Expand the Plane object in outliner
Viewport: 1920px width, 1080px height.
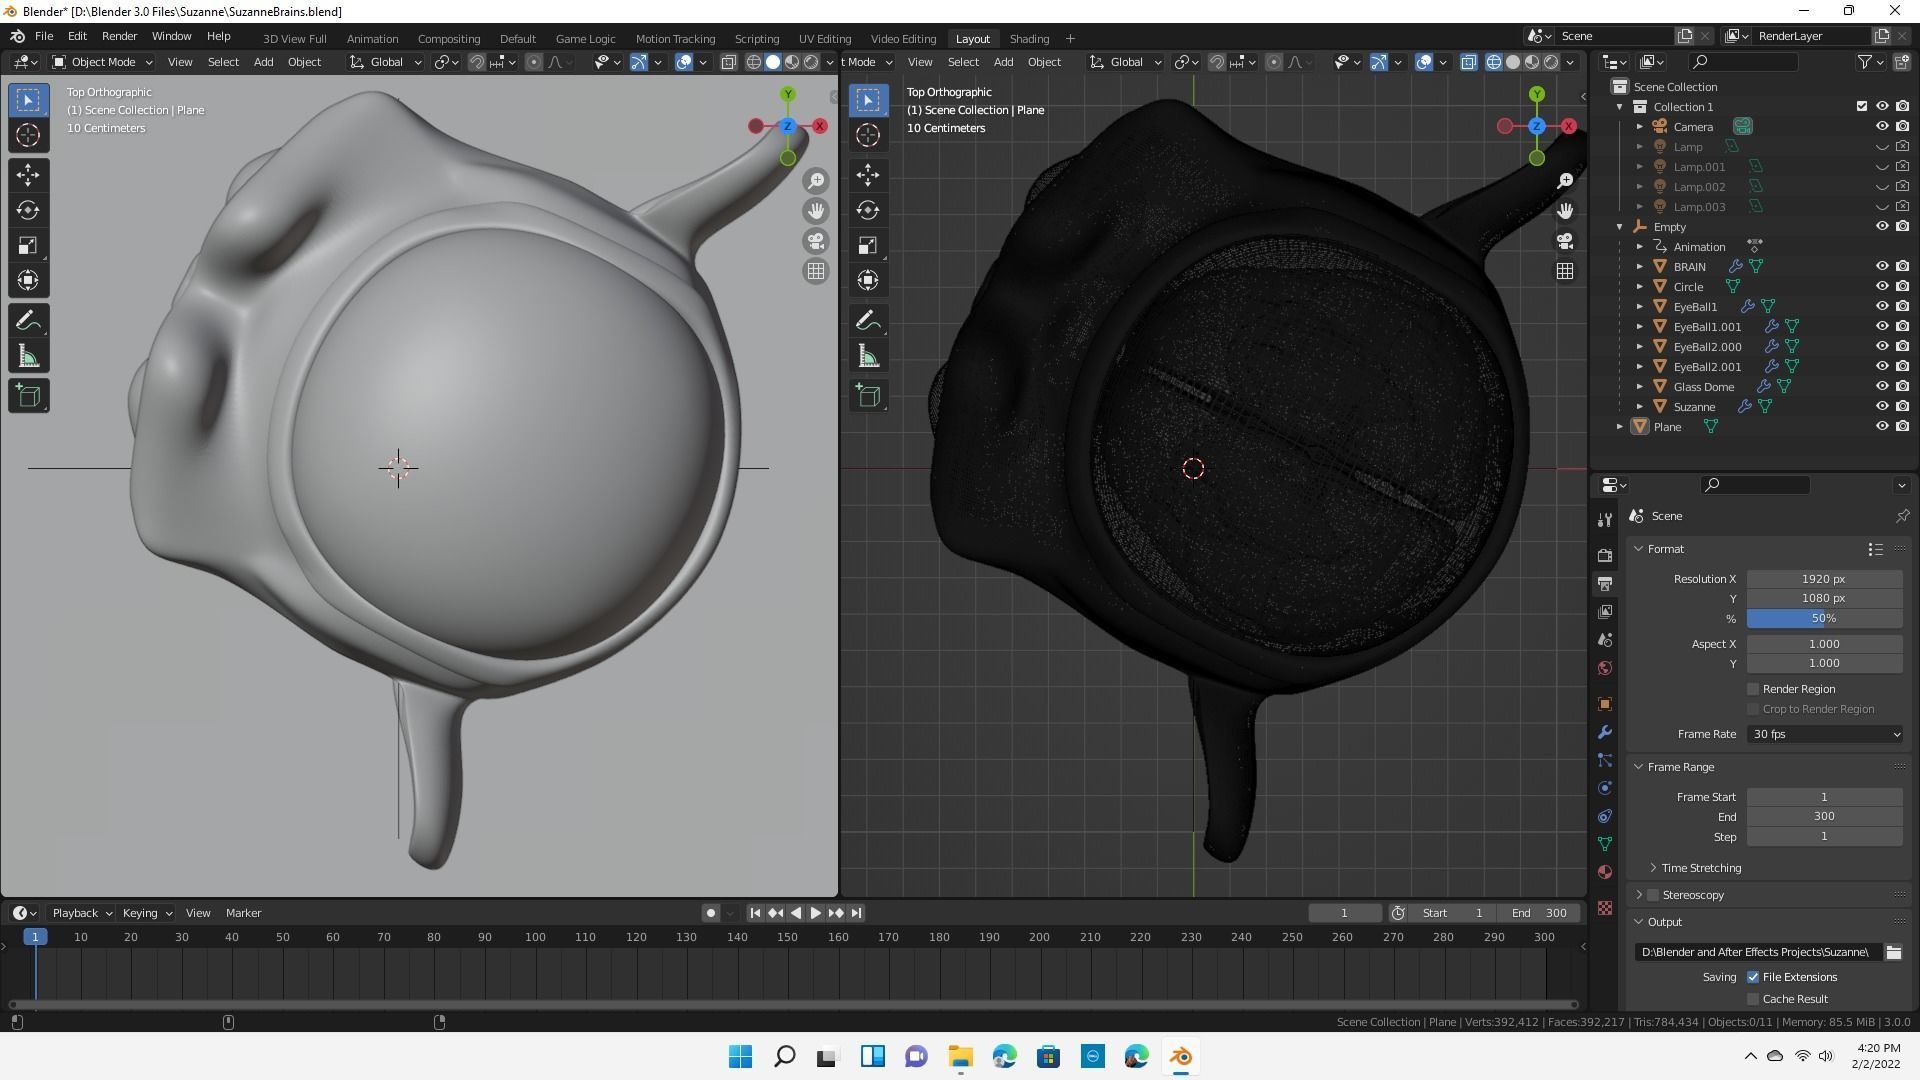tap(1620, 427)
